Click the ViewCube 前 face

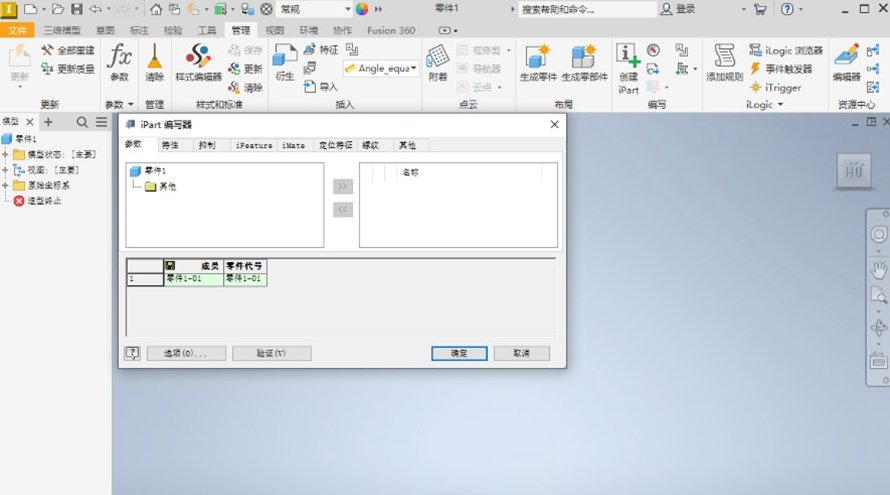854,170
